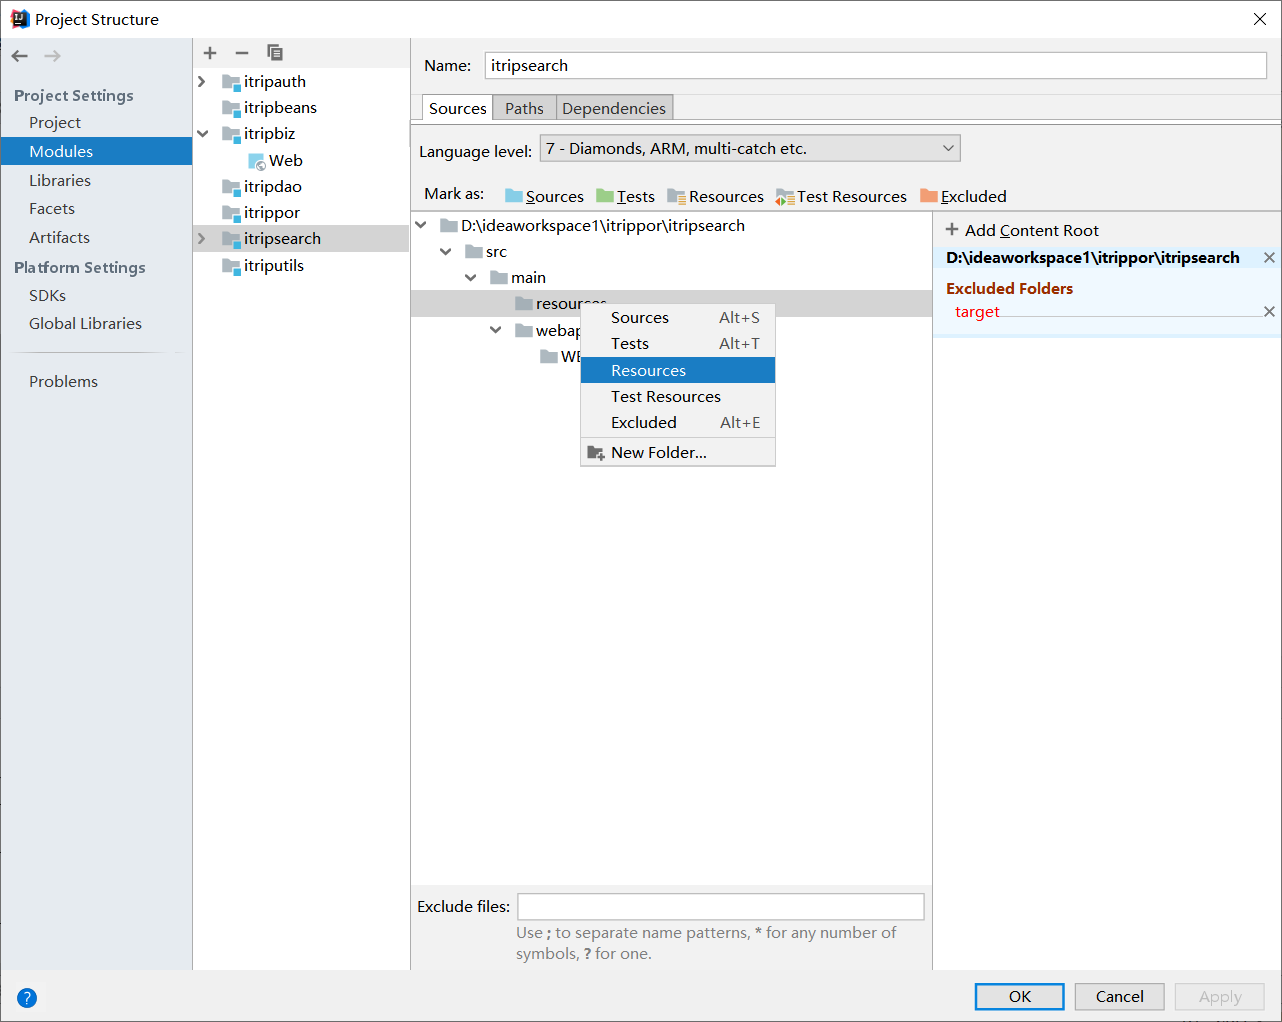Image resolution: width=1282 pixels, height=1022 pixels.
Task: Click the Cancel button
Action: (1119, 996)
